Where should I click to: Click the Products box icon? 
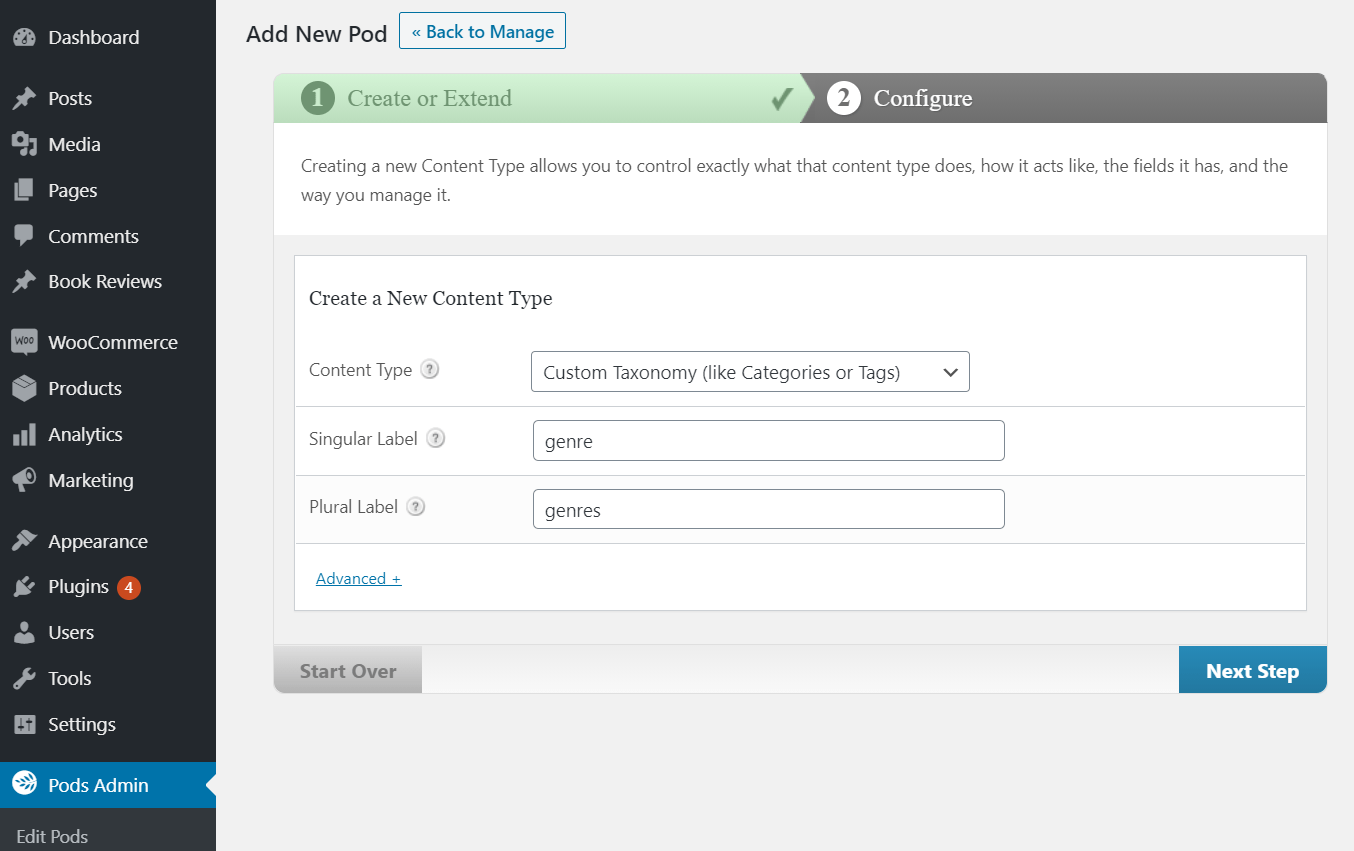(24, 389)
